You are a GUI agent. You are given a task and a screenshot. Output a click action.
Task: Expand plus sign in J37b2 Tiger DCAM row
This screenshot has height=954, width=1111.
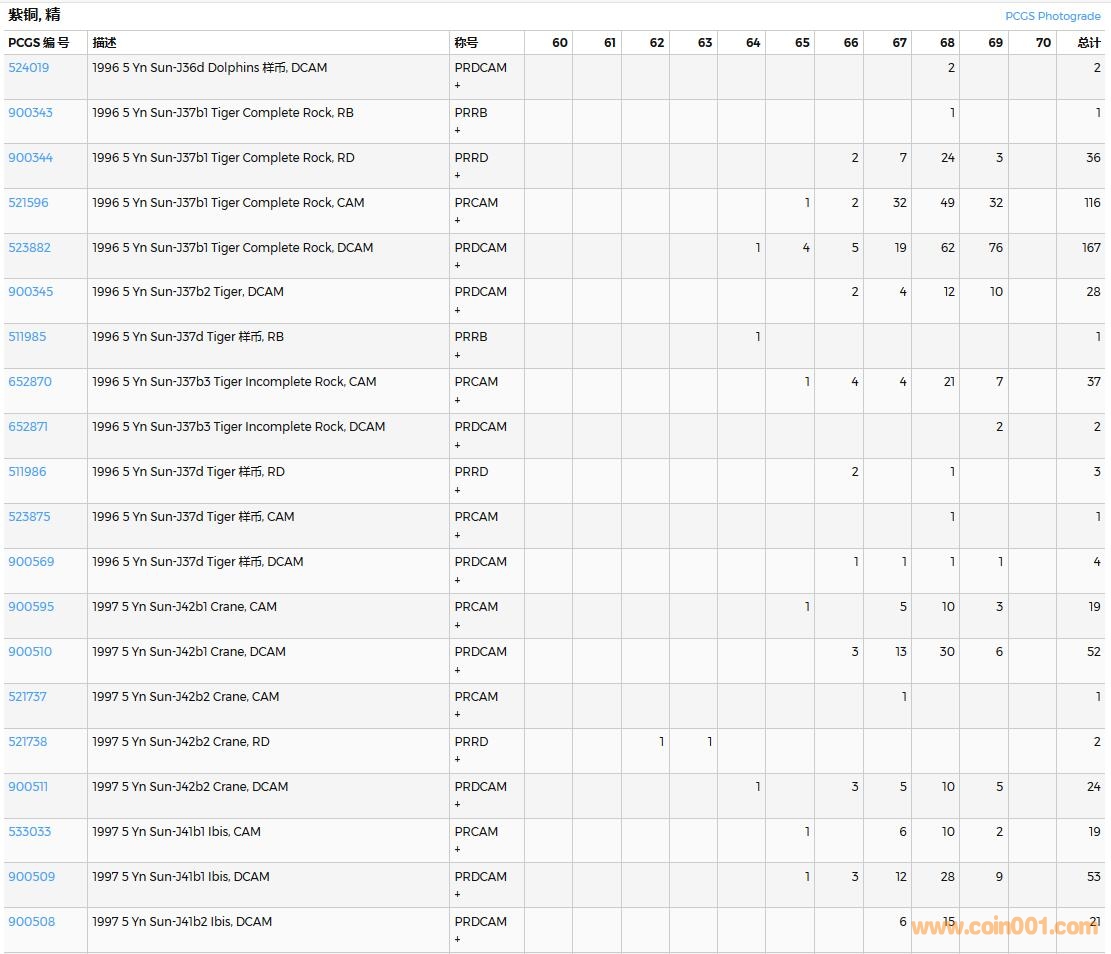coord(458,310)
